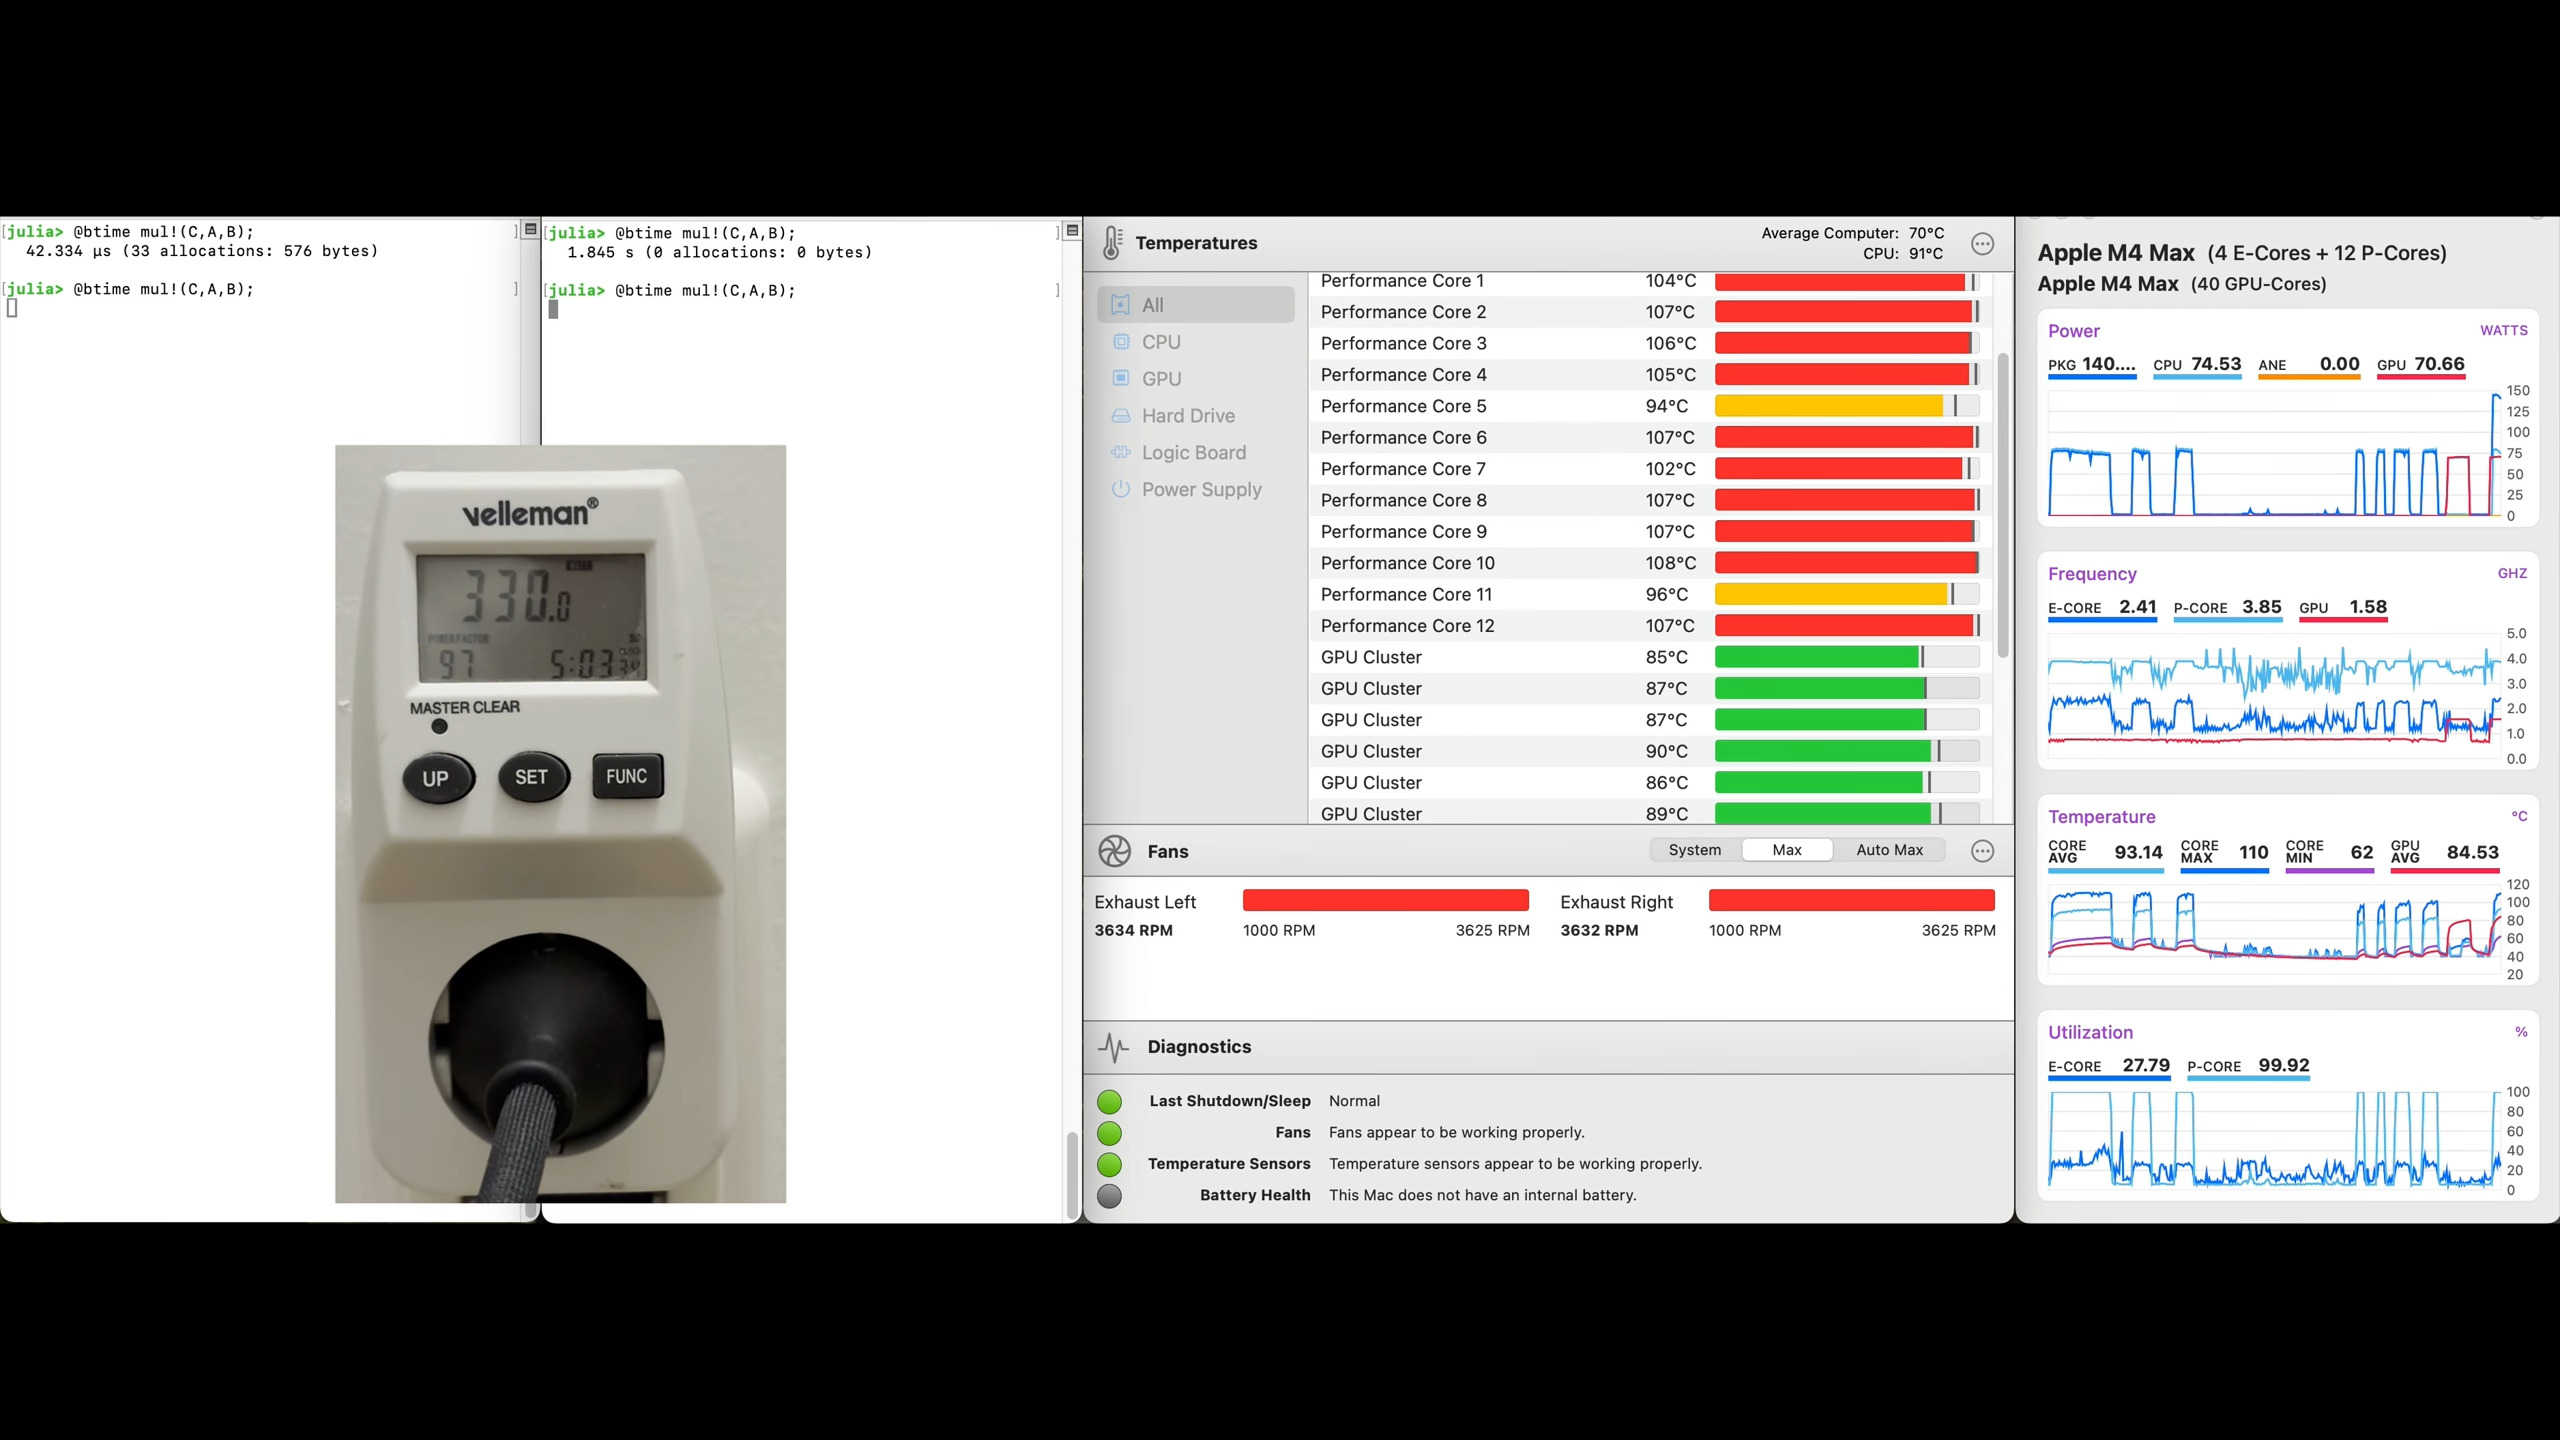
Task: Open the left terminal pane menu icon
Action: coord(531,230)
